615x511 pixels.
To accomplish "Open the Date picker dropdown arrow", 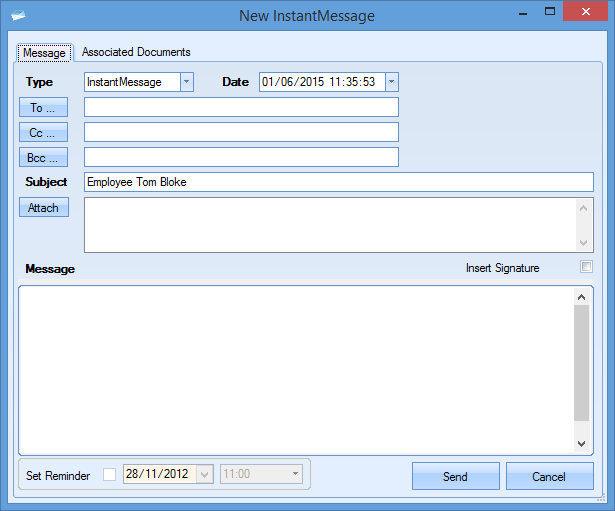I will (x=391, y=82).
